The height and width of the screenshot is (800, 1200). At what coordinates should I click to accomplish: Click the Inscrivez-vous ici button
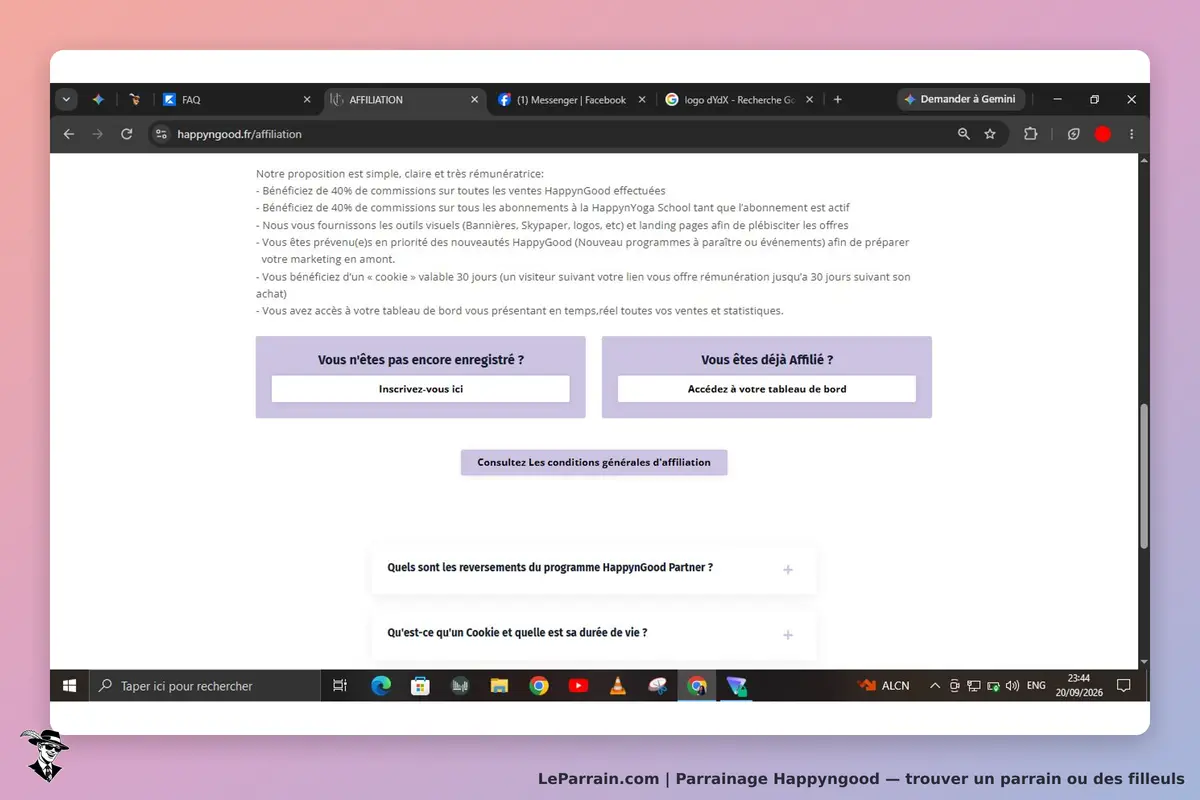[x=421, y=389]
